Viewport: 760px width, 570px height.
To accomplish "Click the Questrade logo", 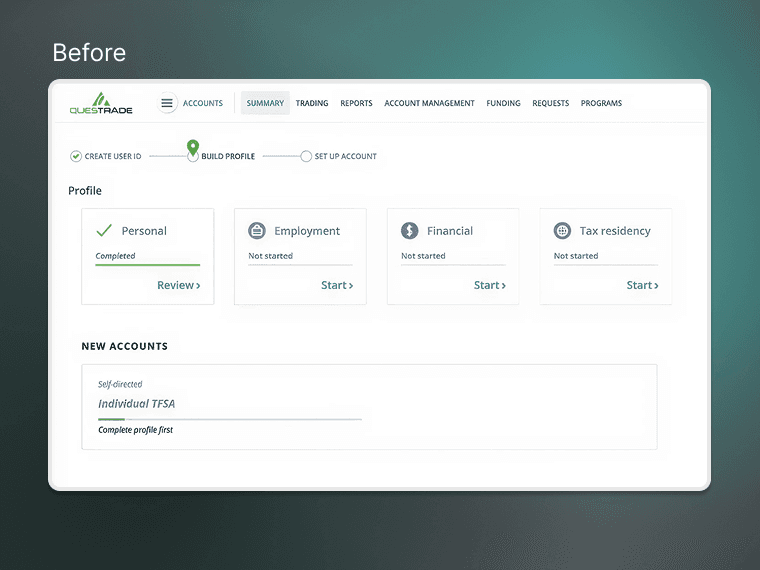I will click(101, 103).
